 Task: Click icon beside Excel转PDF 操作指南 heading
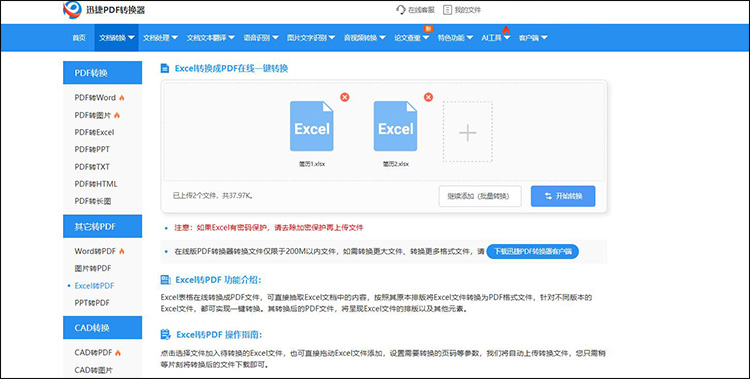[165, 334]
